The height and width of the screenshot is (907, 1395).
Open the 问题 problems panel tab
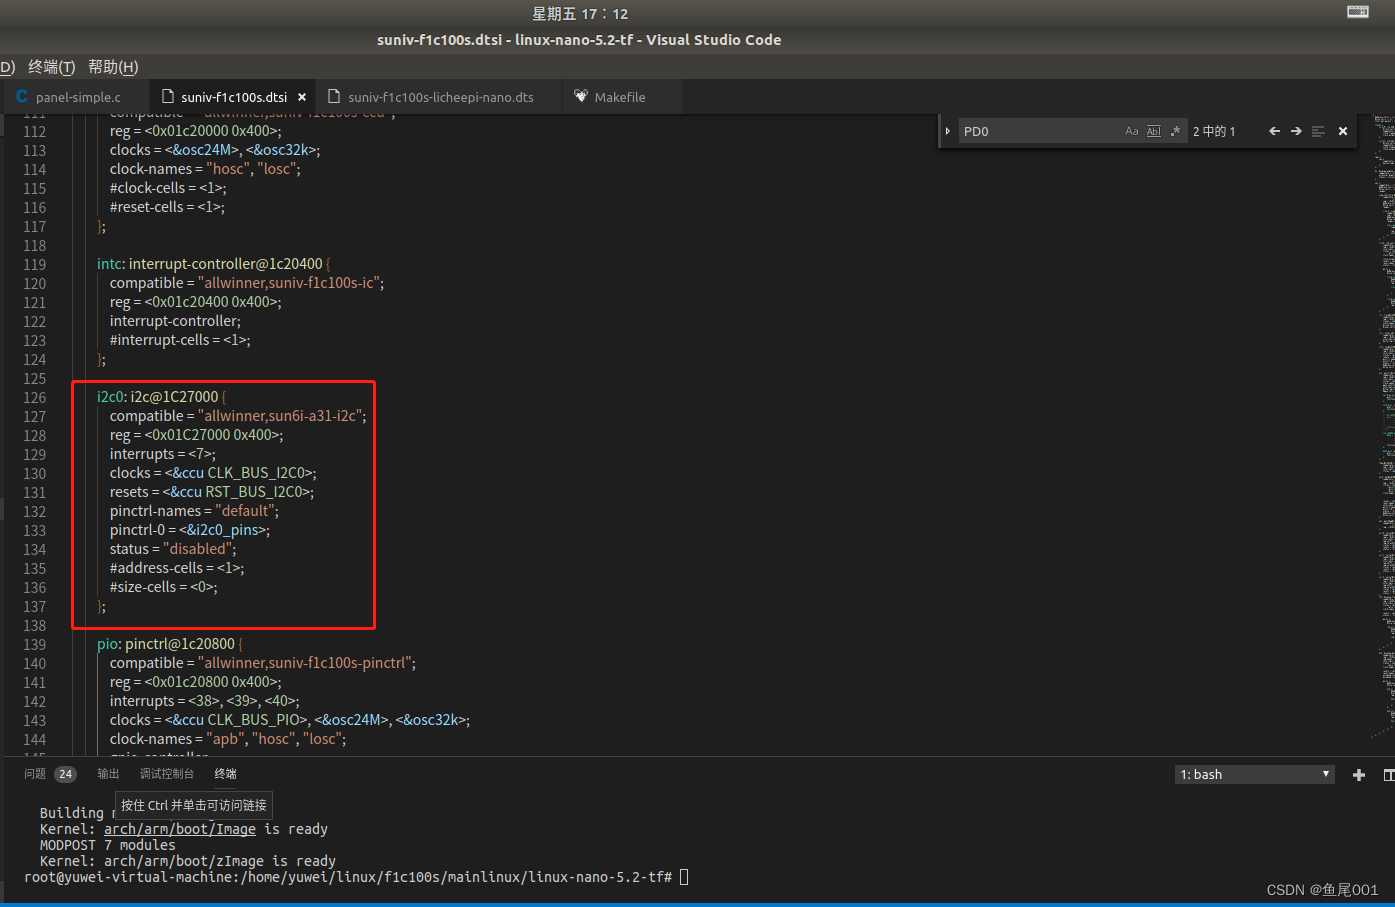pos(35,774)
